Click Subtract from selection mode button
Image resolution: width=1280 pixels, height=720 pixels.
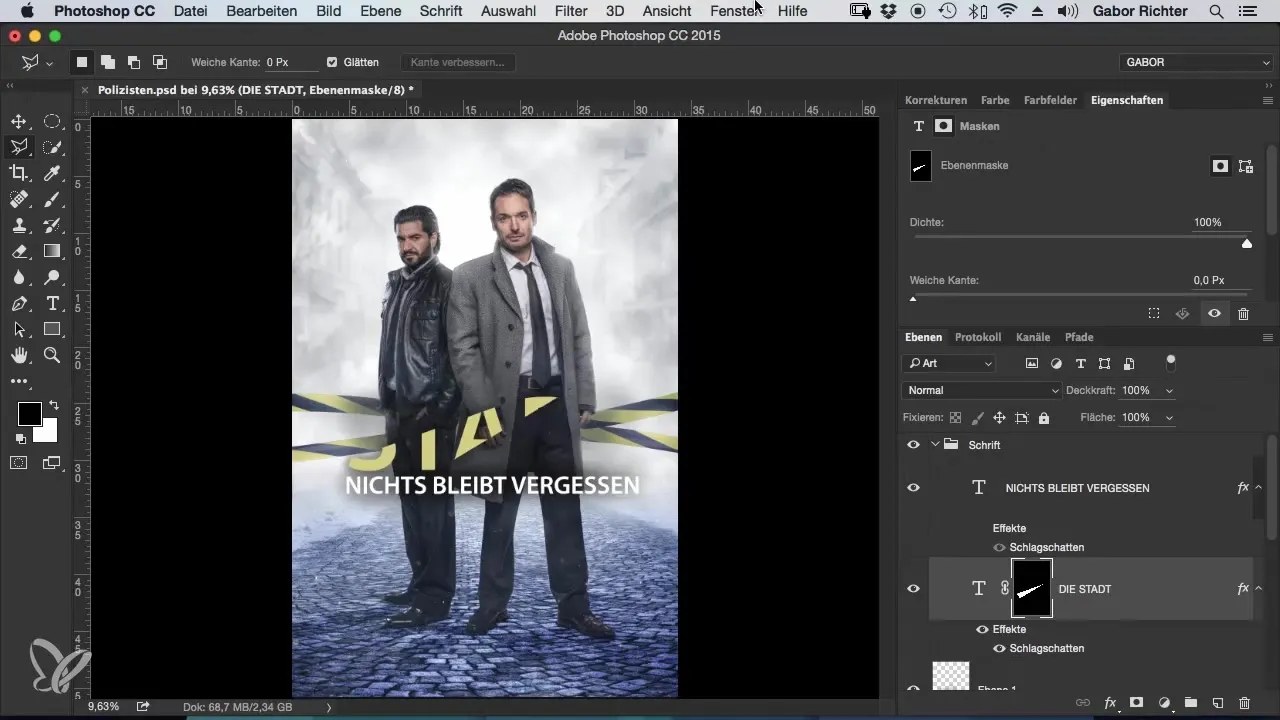(133, 62)
